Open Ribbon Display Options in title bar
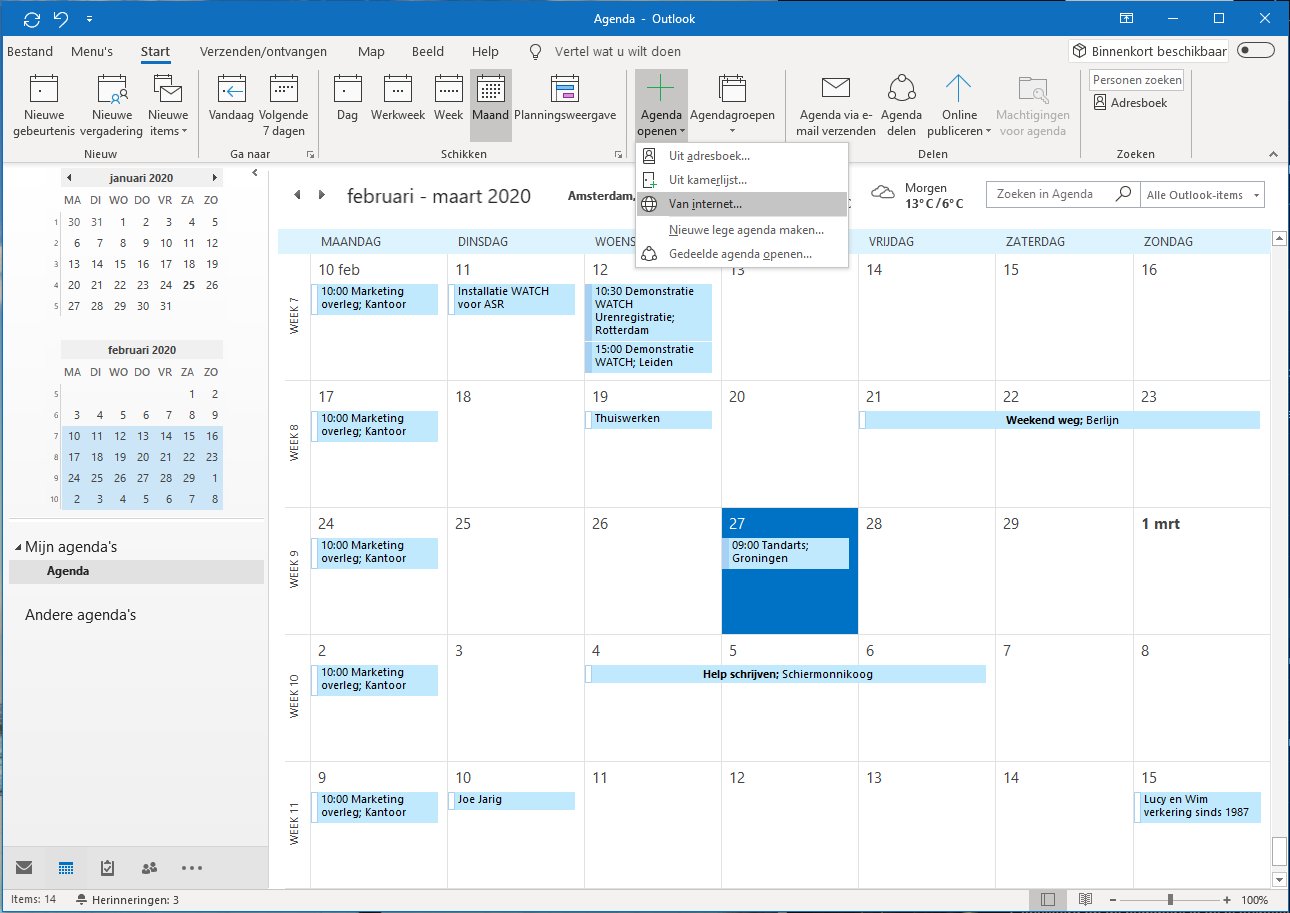 [1126, 19]
